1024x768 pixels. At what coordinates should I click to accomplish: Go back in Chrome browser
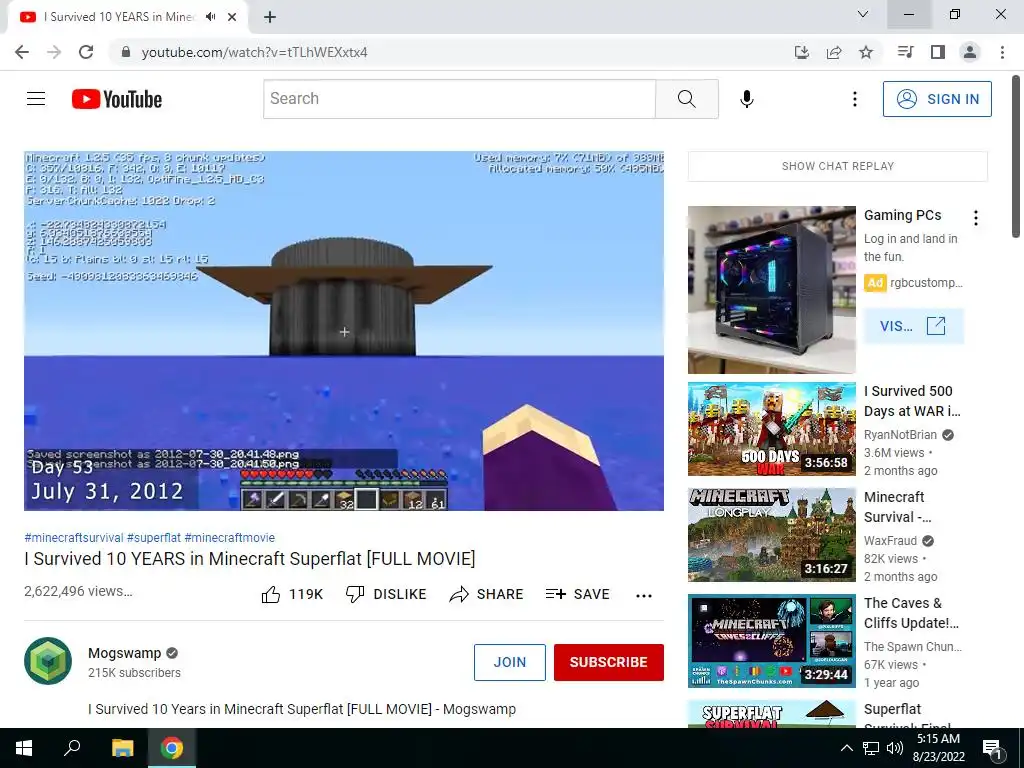tap(22, 52)
